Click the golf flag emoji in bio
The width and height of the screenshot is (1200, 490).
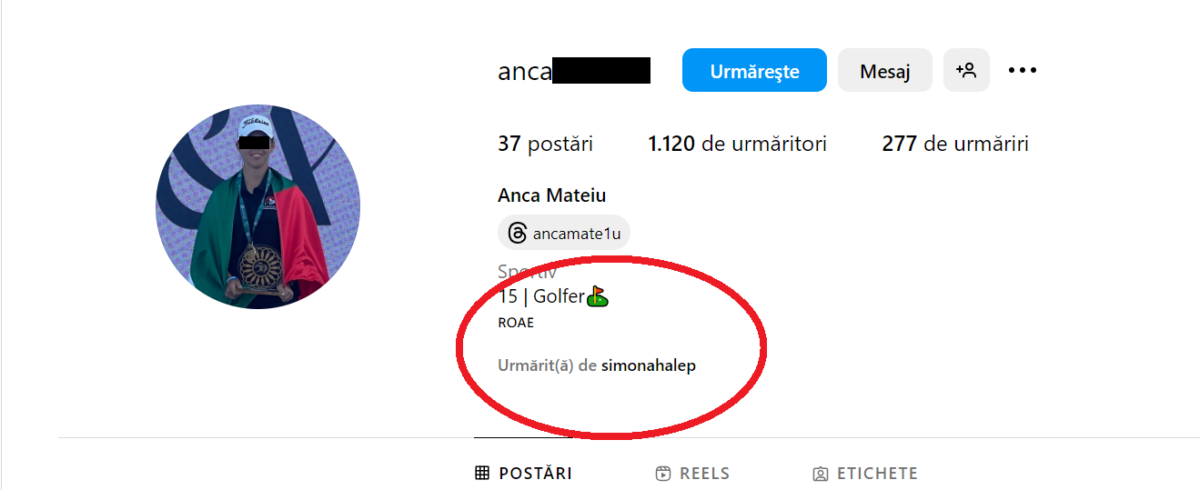point(598,296)
